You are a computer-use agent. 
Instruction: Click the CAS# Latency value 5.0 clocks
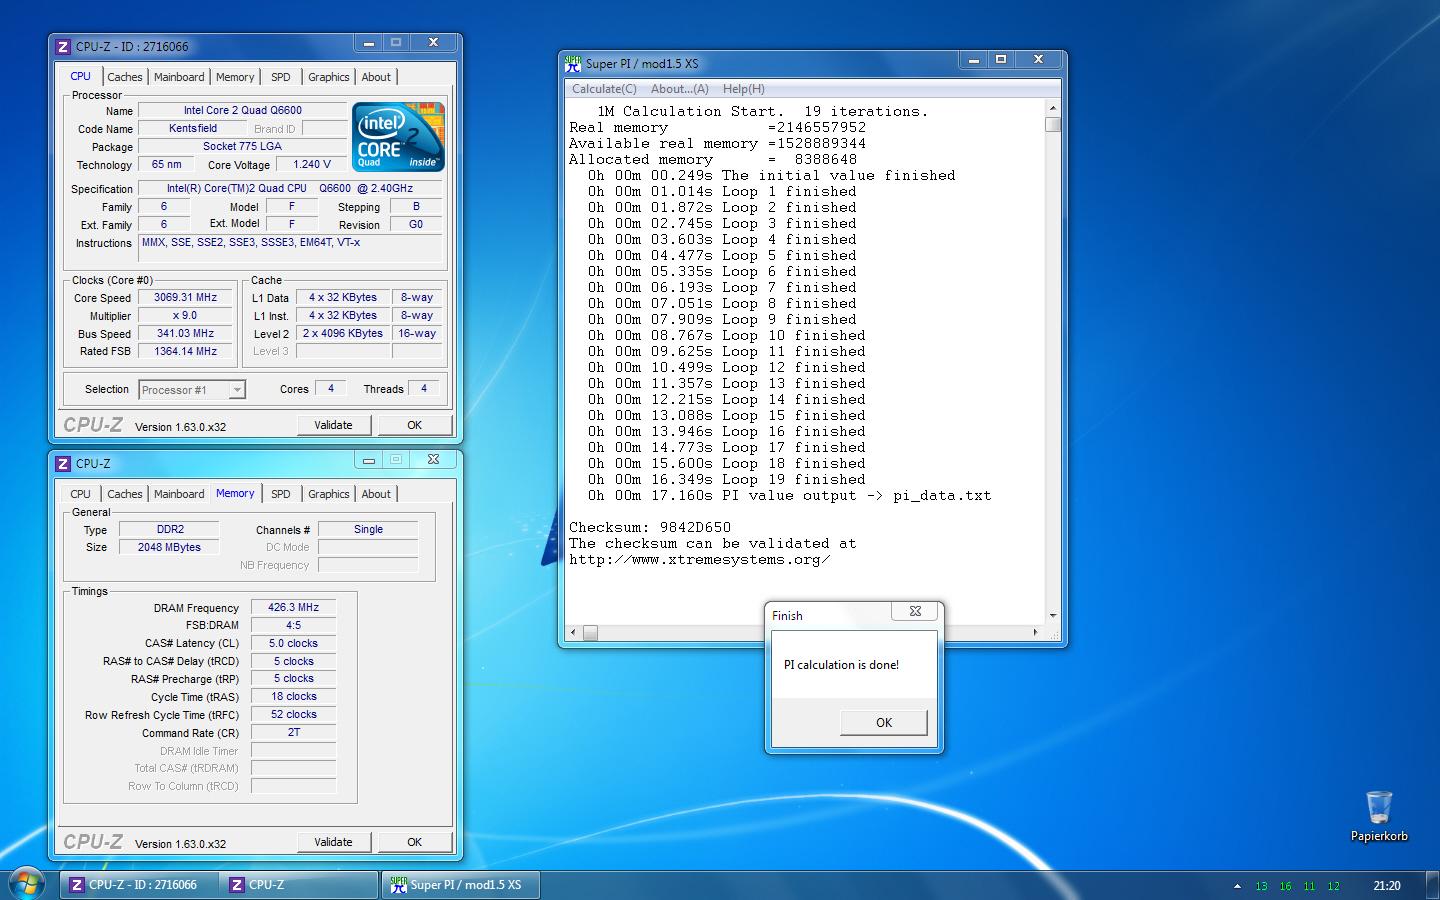[293, 643]
